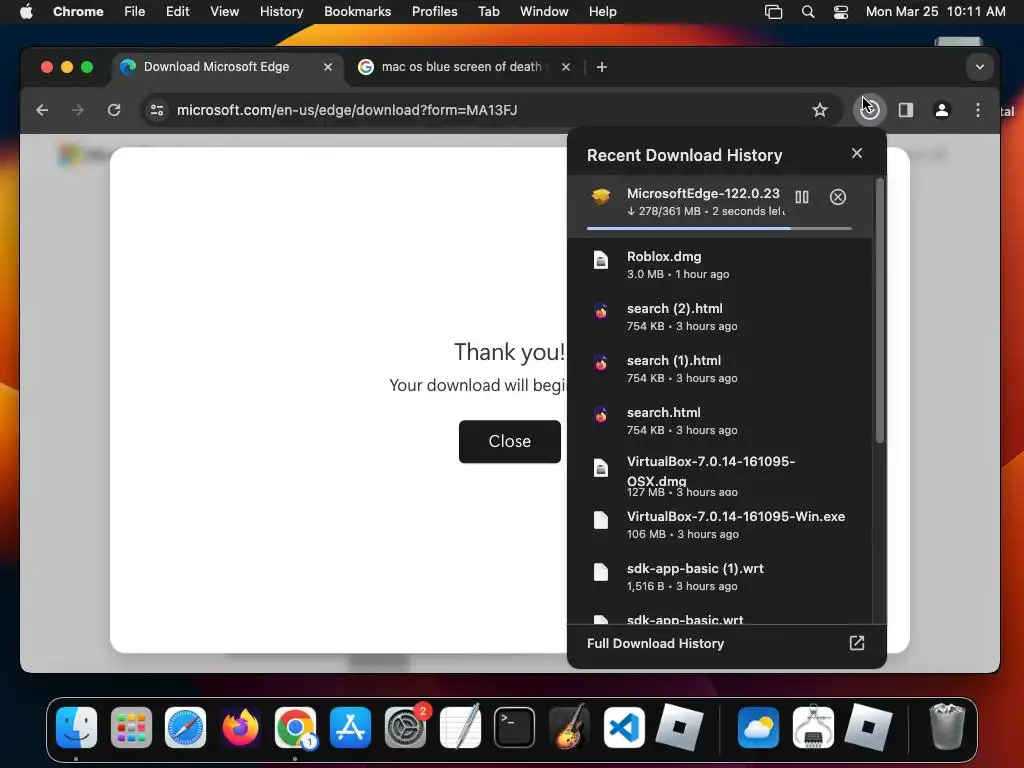Open the Profiles menu

click(x=434, y=11)
